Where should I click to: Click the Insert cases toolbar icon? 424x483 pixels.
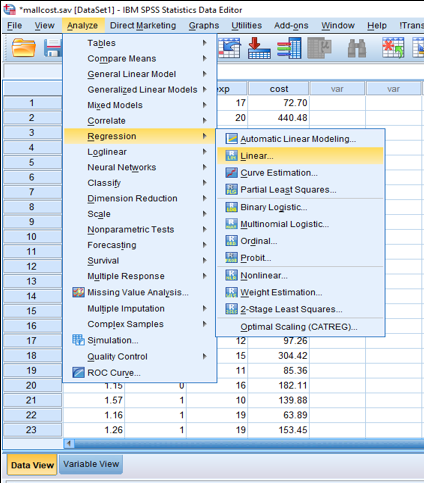(393, 48)
